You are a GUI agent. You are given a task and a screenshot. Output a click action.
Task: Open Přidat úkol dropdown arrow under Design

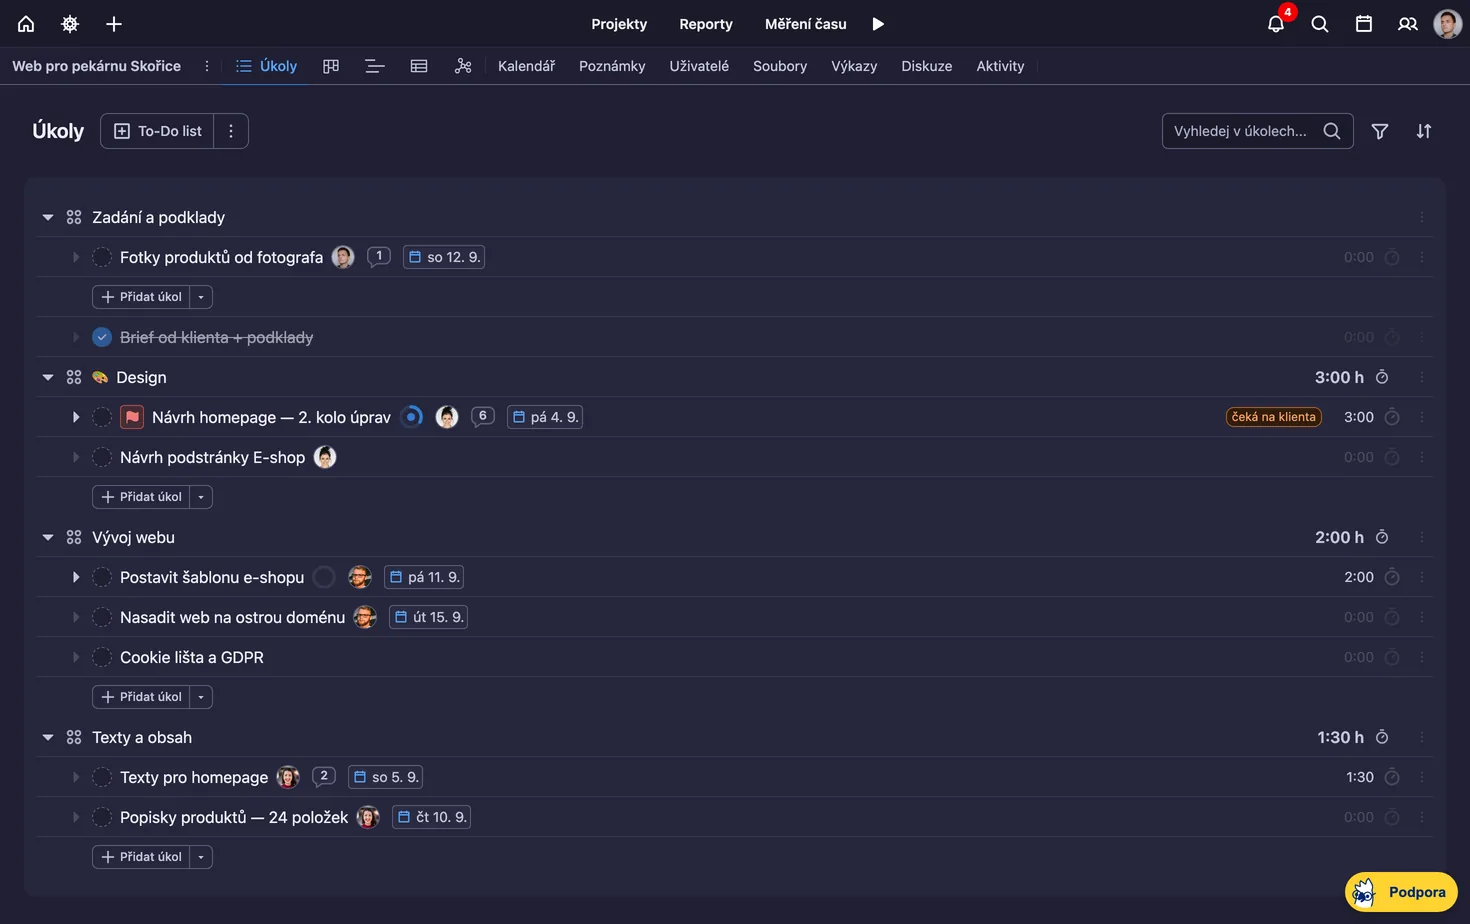201,497
